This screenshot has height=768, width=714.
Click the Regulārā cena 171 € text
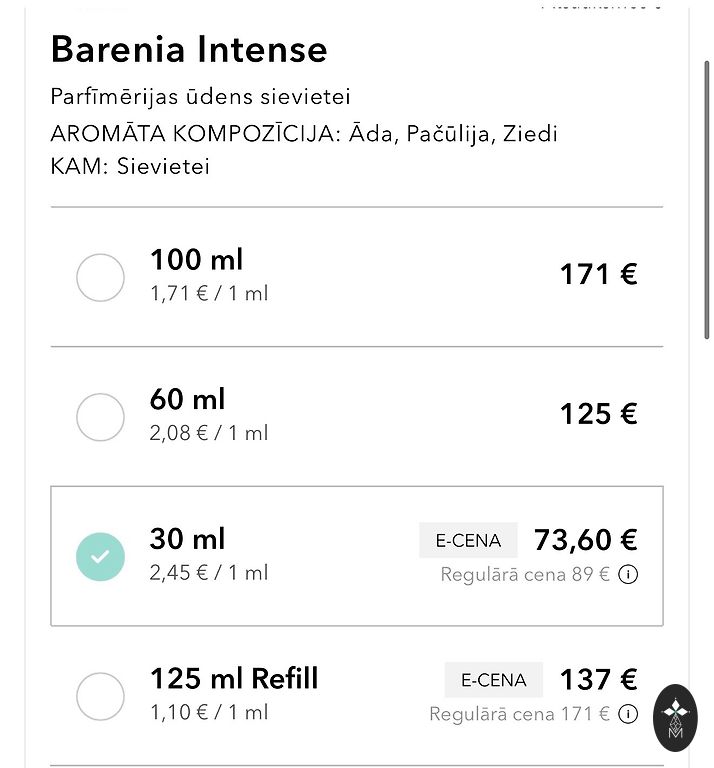519,714
